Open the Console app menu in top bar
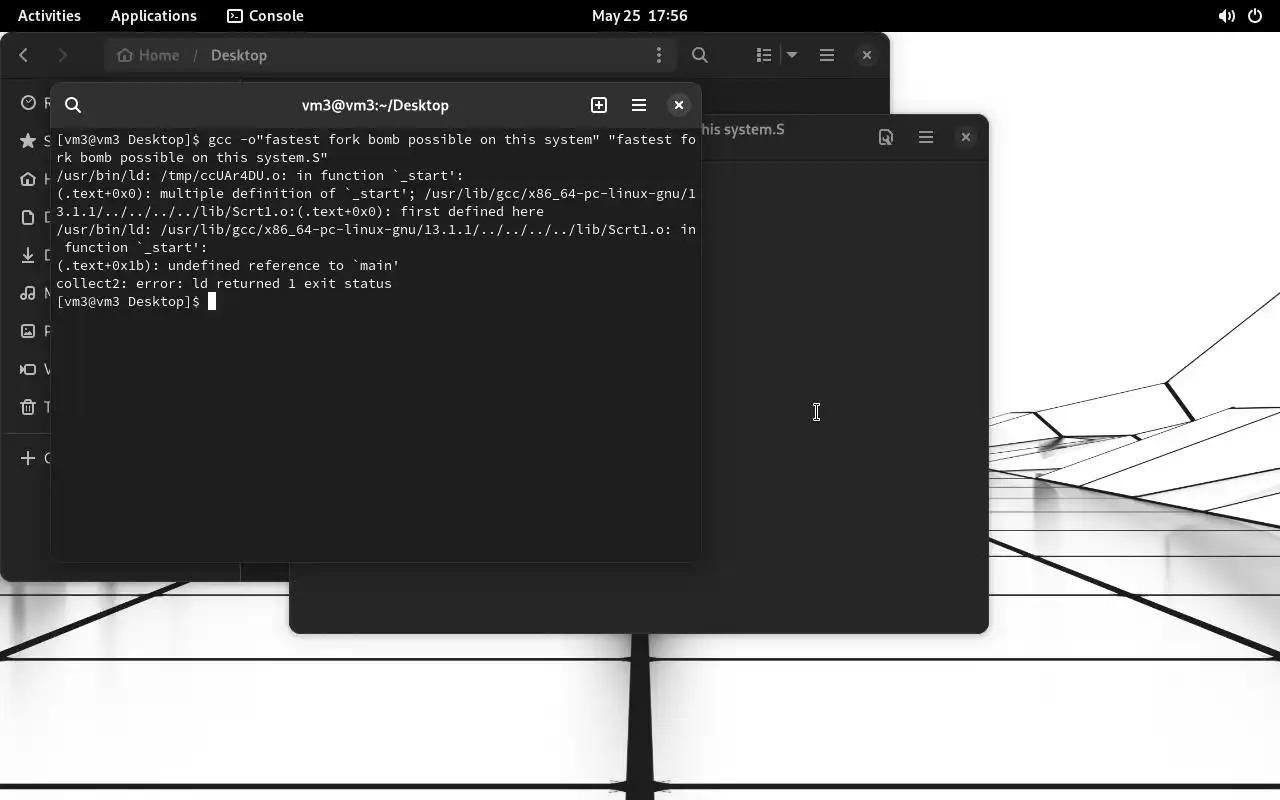This screenshot has width=1280, height=800. pyautogui.click(x=265, y=15)
